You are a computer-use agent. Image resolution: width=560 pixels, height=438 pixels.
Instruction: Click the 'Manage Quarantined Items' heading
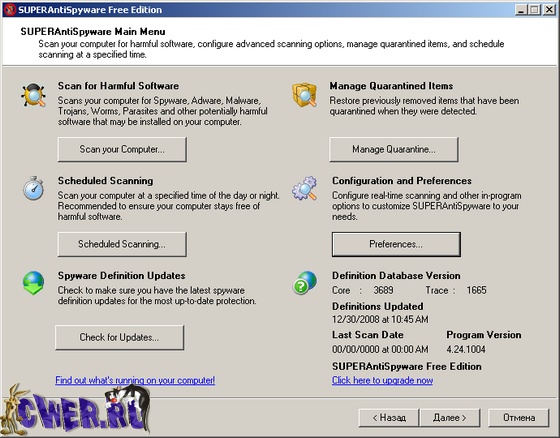(391, 86)
